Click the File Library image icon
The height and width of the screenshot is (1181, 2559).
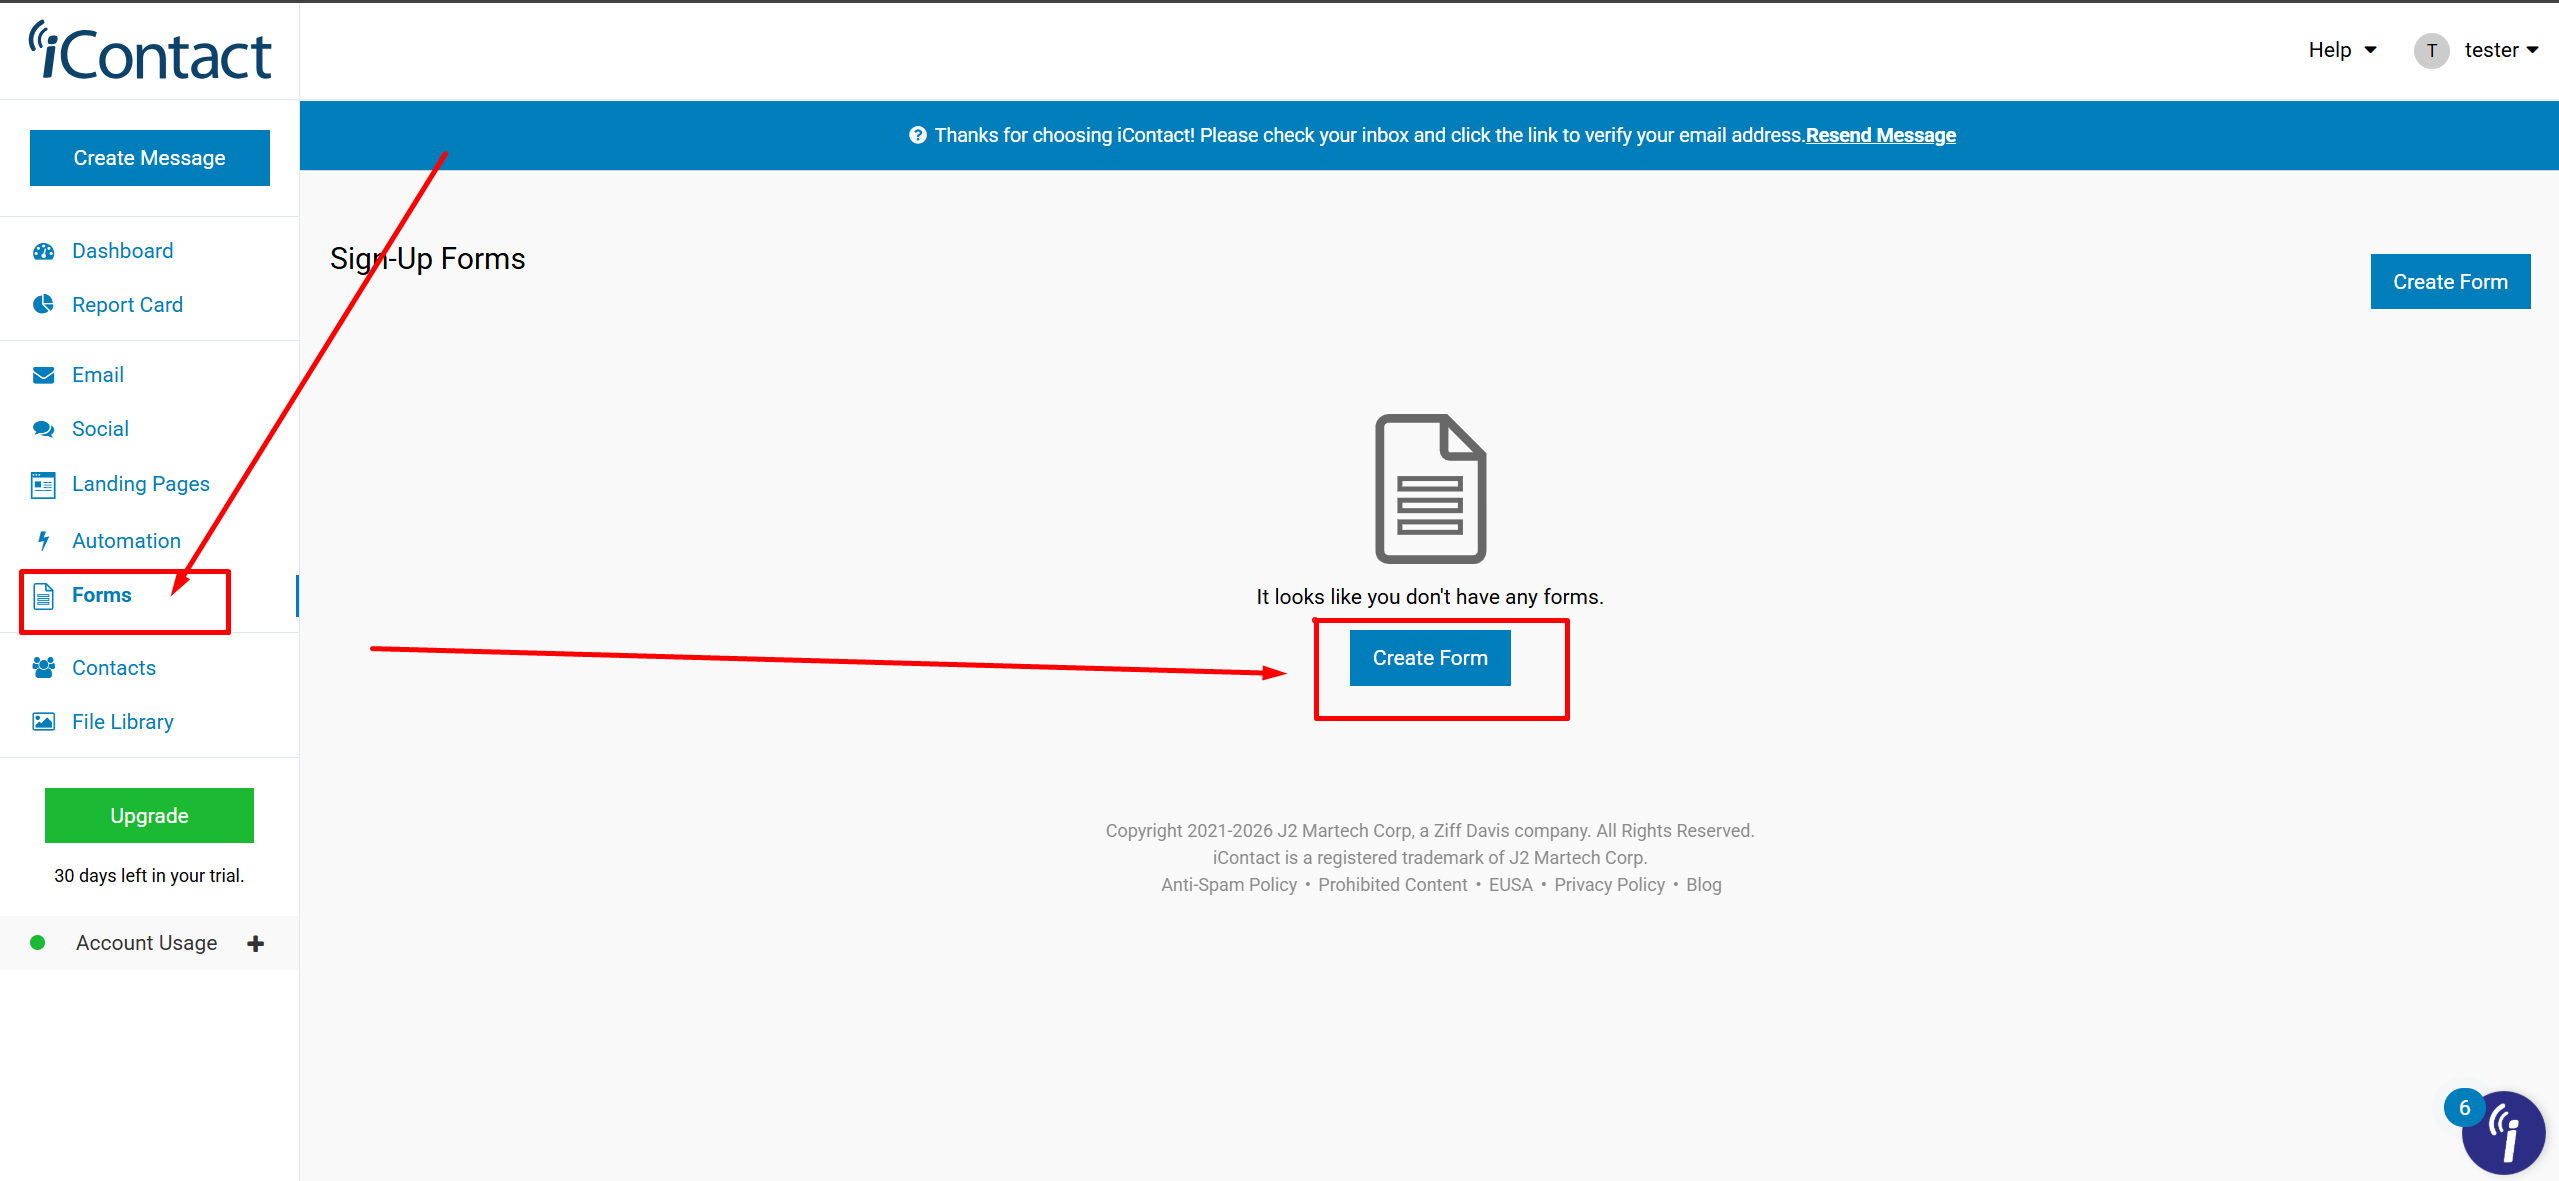coord(43,722)
